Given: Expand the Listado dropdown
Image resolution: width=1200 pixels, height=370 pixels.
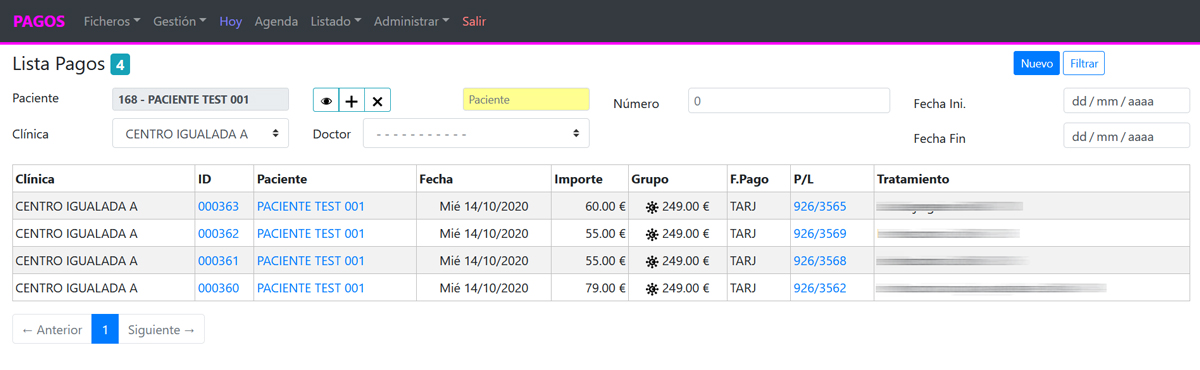Looking at the screenshot, I should (x=336, y=21).
